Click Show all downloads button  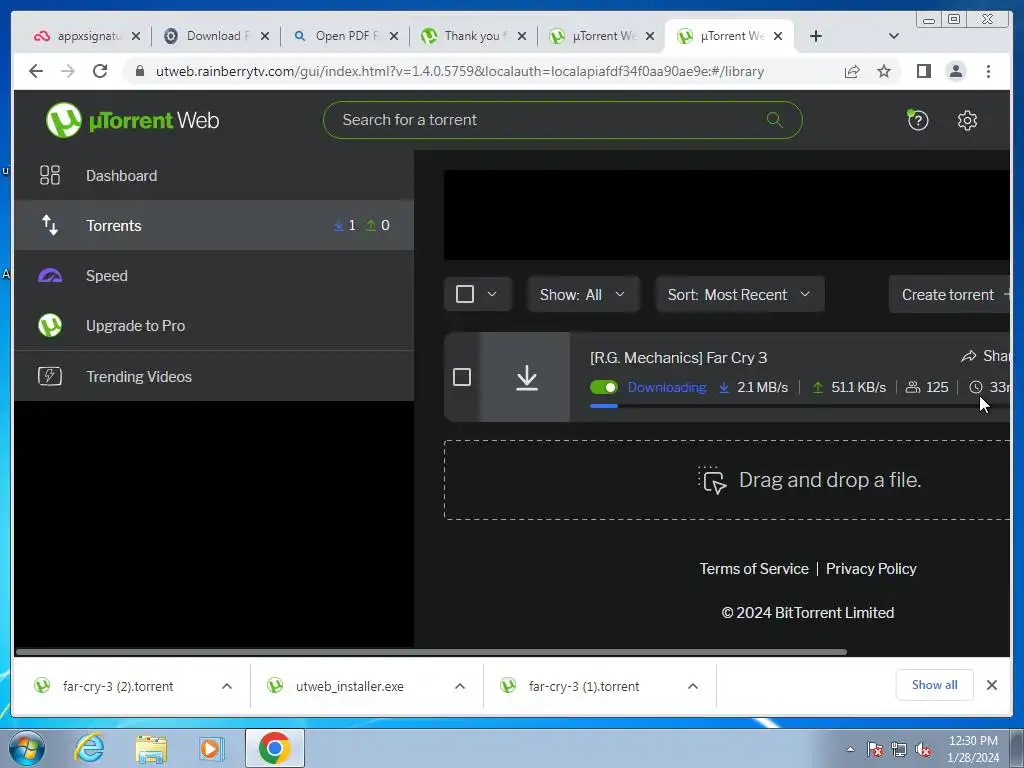[x=935, y=685]
